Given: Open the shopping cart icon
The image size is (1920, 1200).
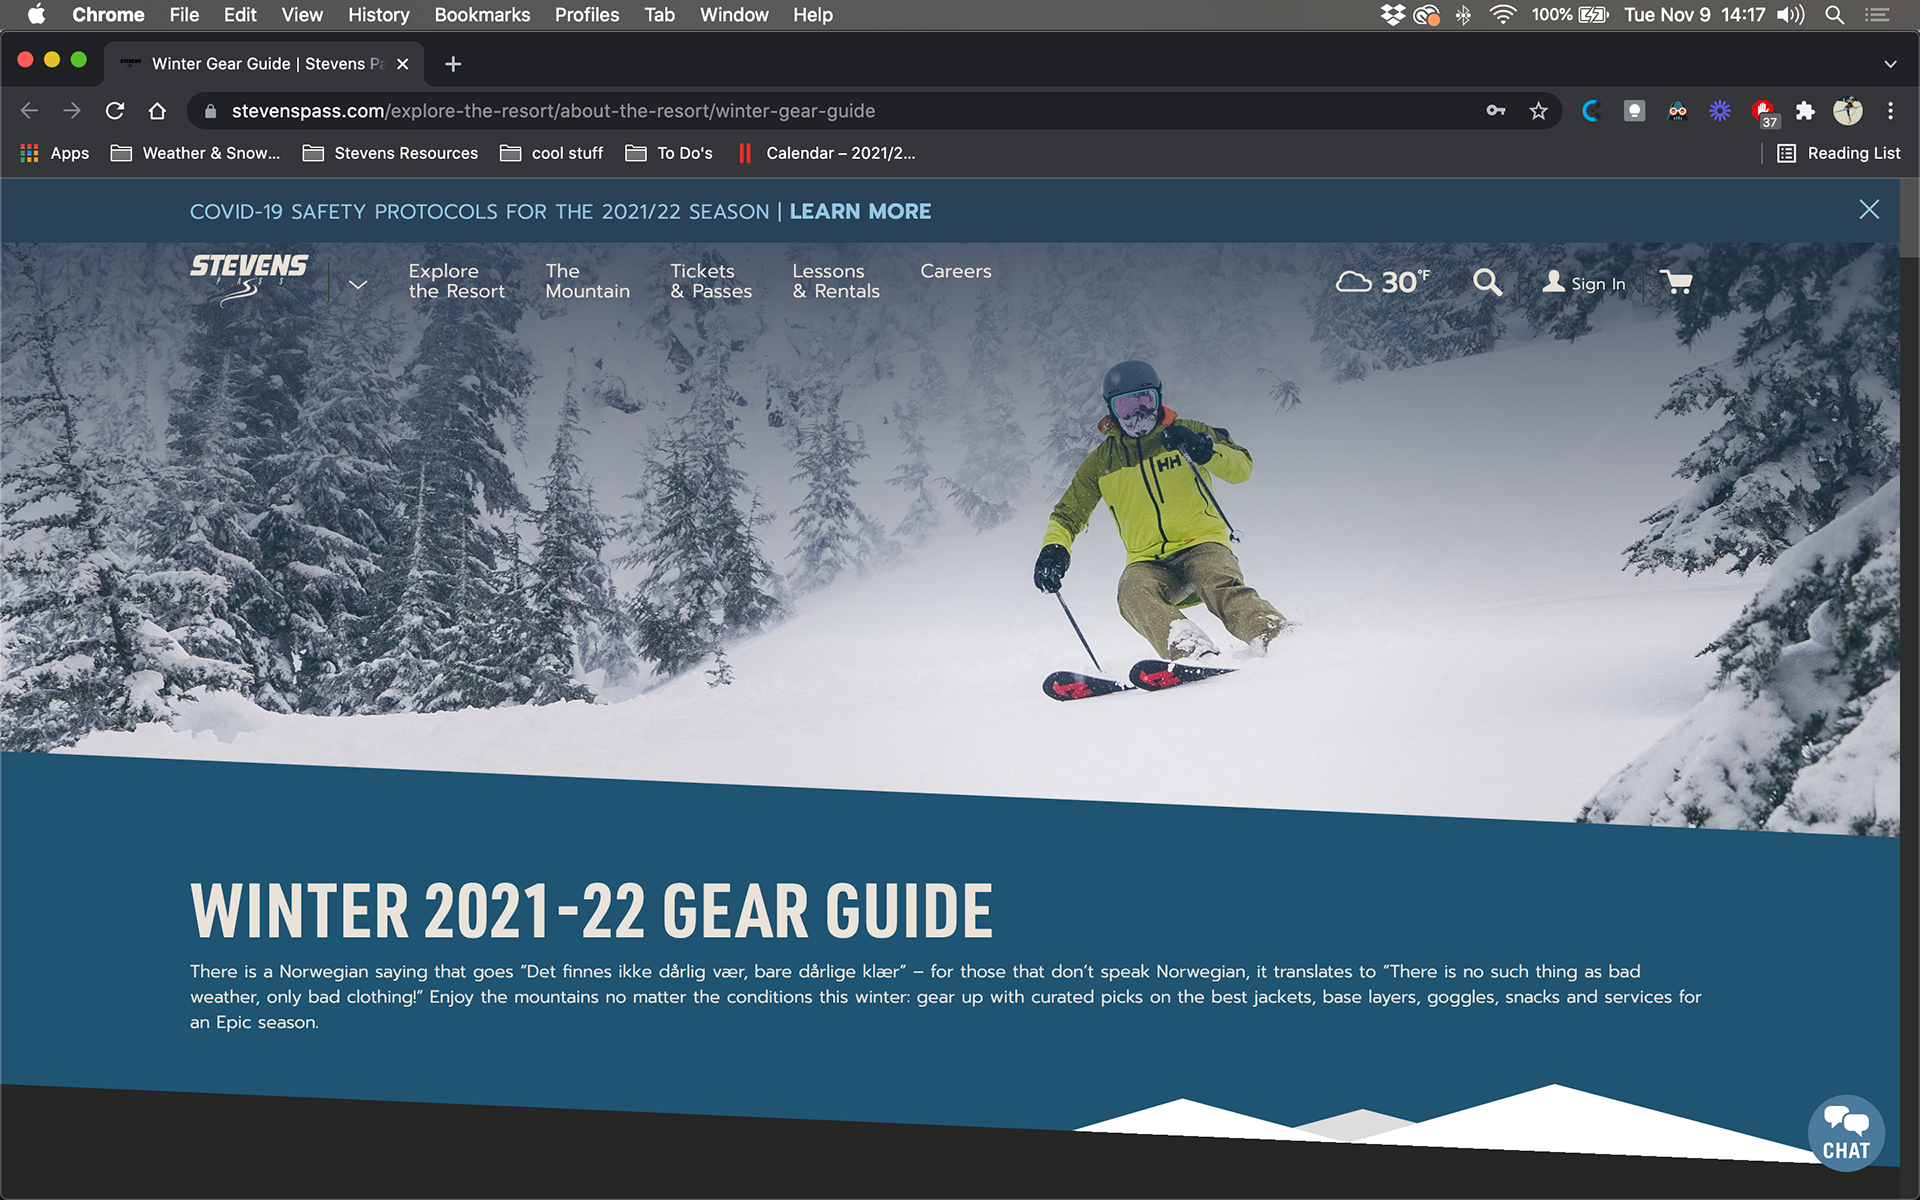Looking at the screenshot, I should (x=1676, y=282).
